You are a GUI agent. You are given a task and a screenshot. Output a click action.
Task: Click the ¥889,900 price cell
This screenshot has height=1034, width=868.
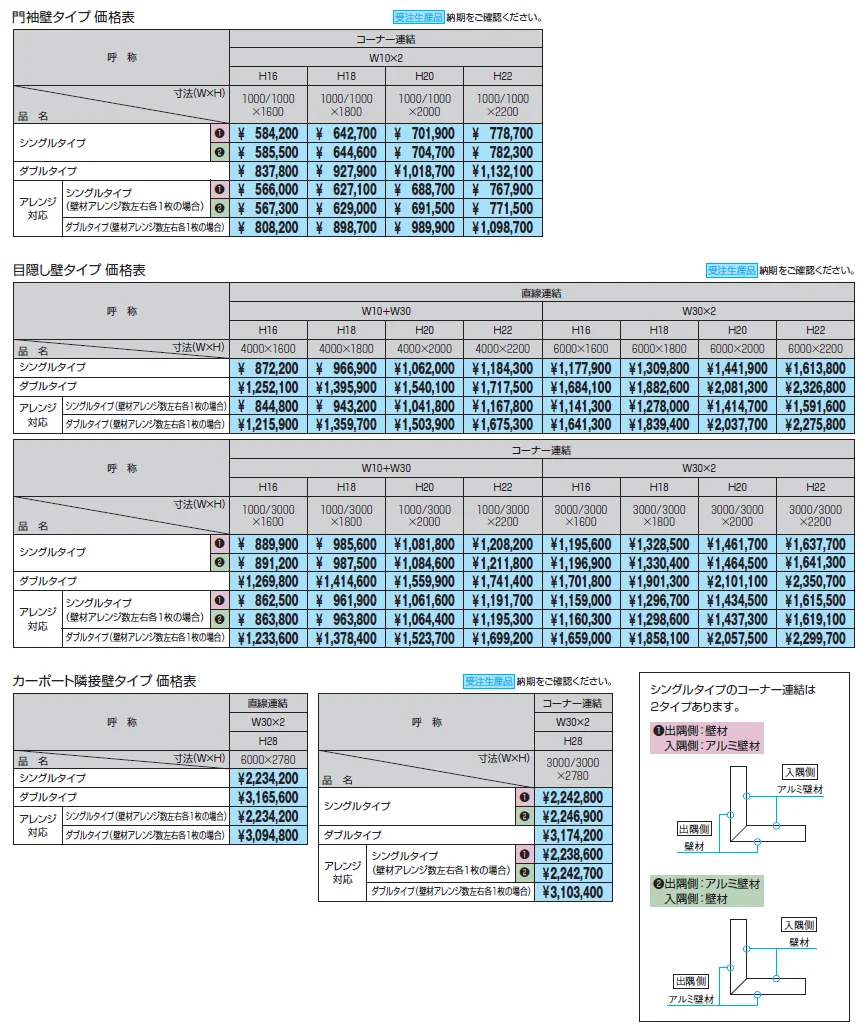click(x=268, y=544)
